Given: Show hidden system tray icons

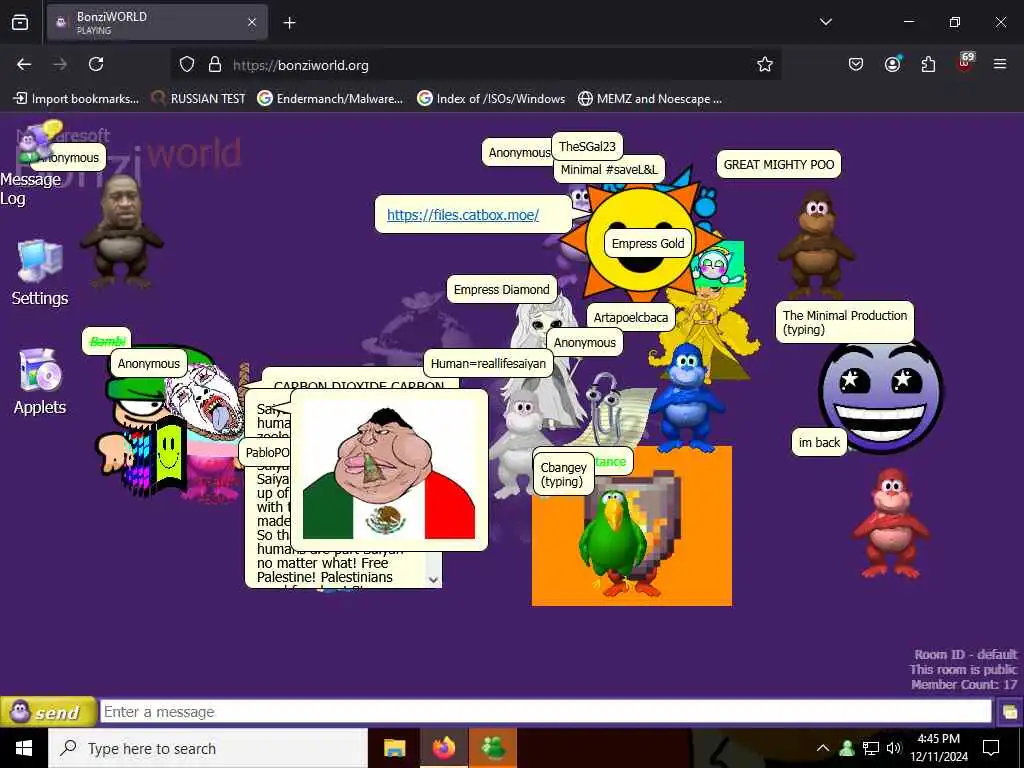Looking at the screenshot, I should (x=823, y=748).
